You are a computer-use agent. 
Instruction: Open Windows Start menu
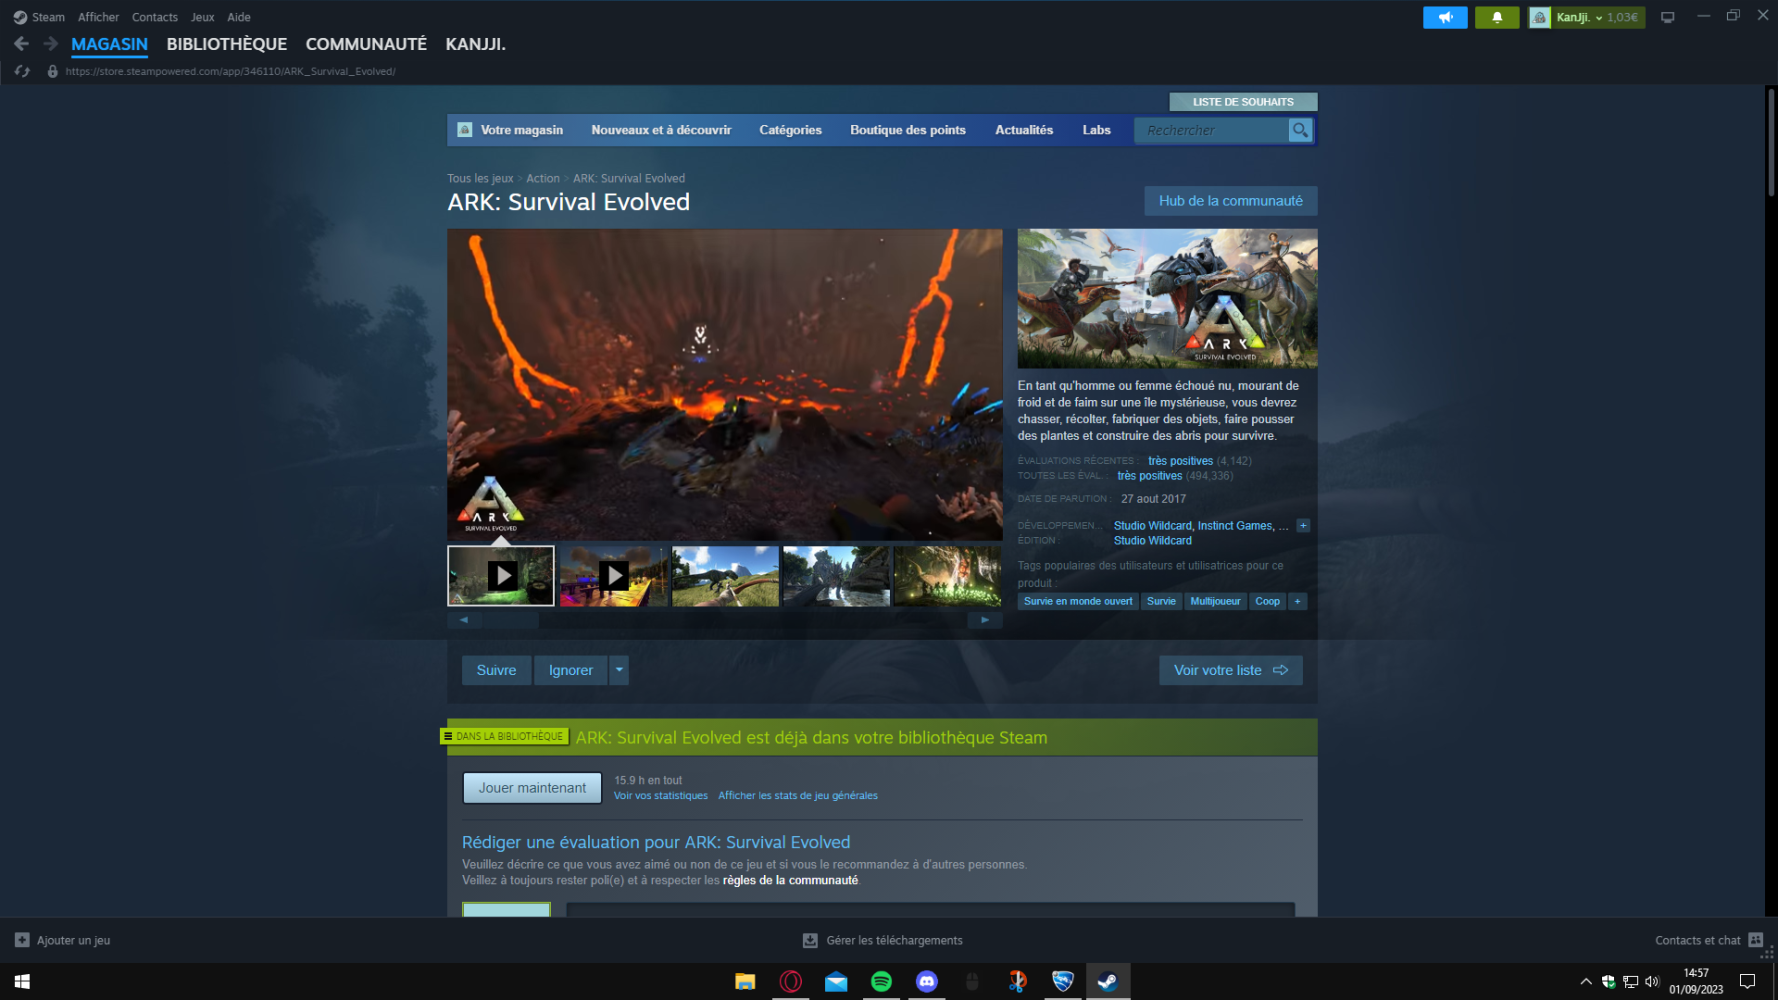(x=22, y=982)
